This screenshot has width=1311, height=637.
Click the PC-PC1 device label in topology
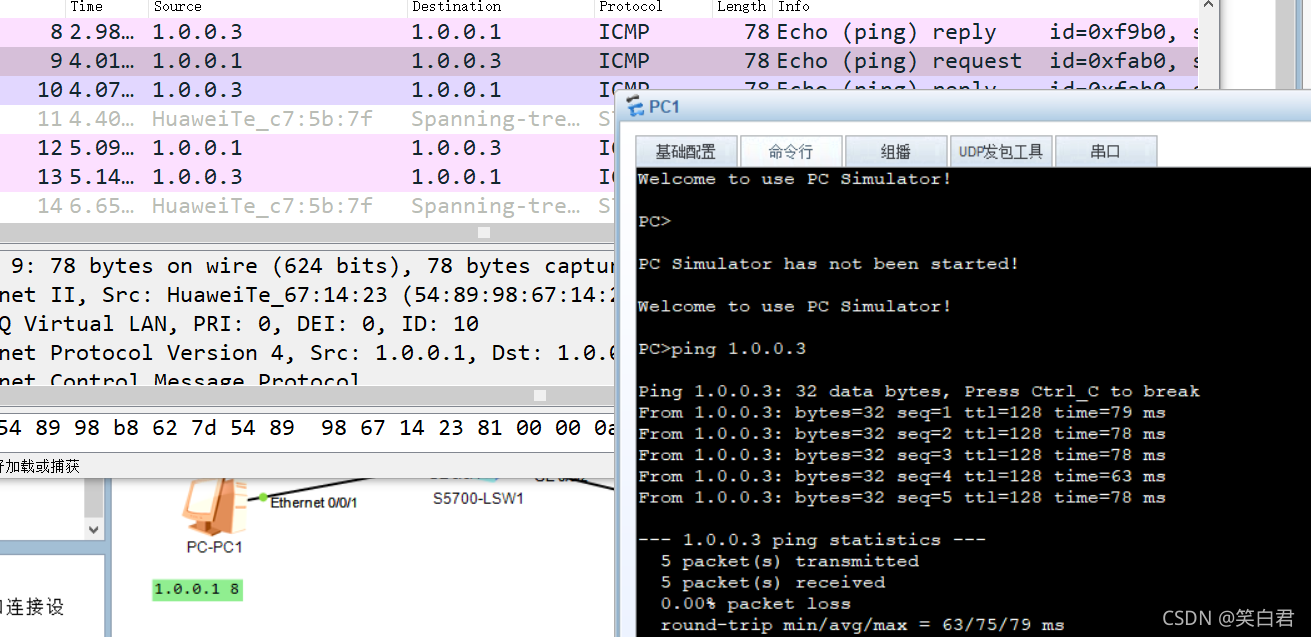click(214, 547)
